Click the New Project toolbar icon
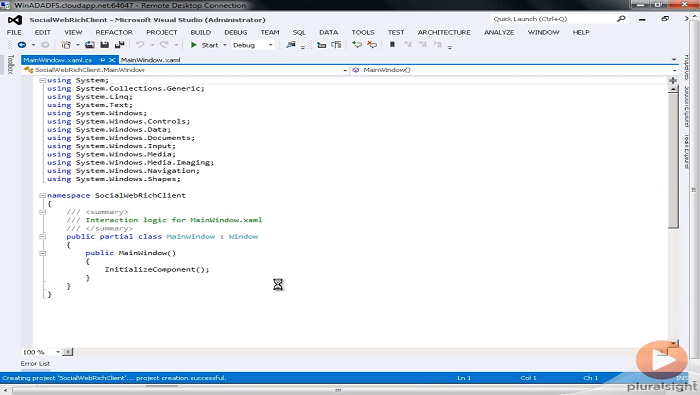Image resolution: width=700 pixels, height=395 pixels. pyautogui.click(x=66, y=45)
